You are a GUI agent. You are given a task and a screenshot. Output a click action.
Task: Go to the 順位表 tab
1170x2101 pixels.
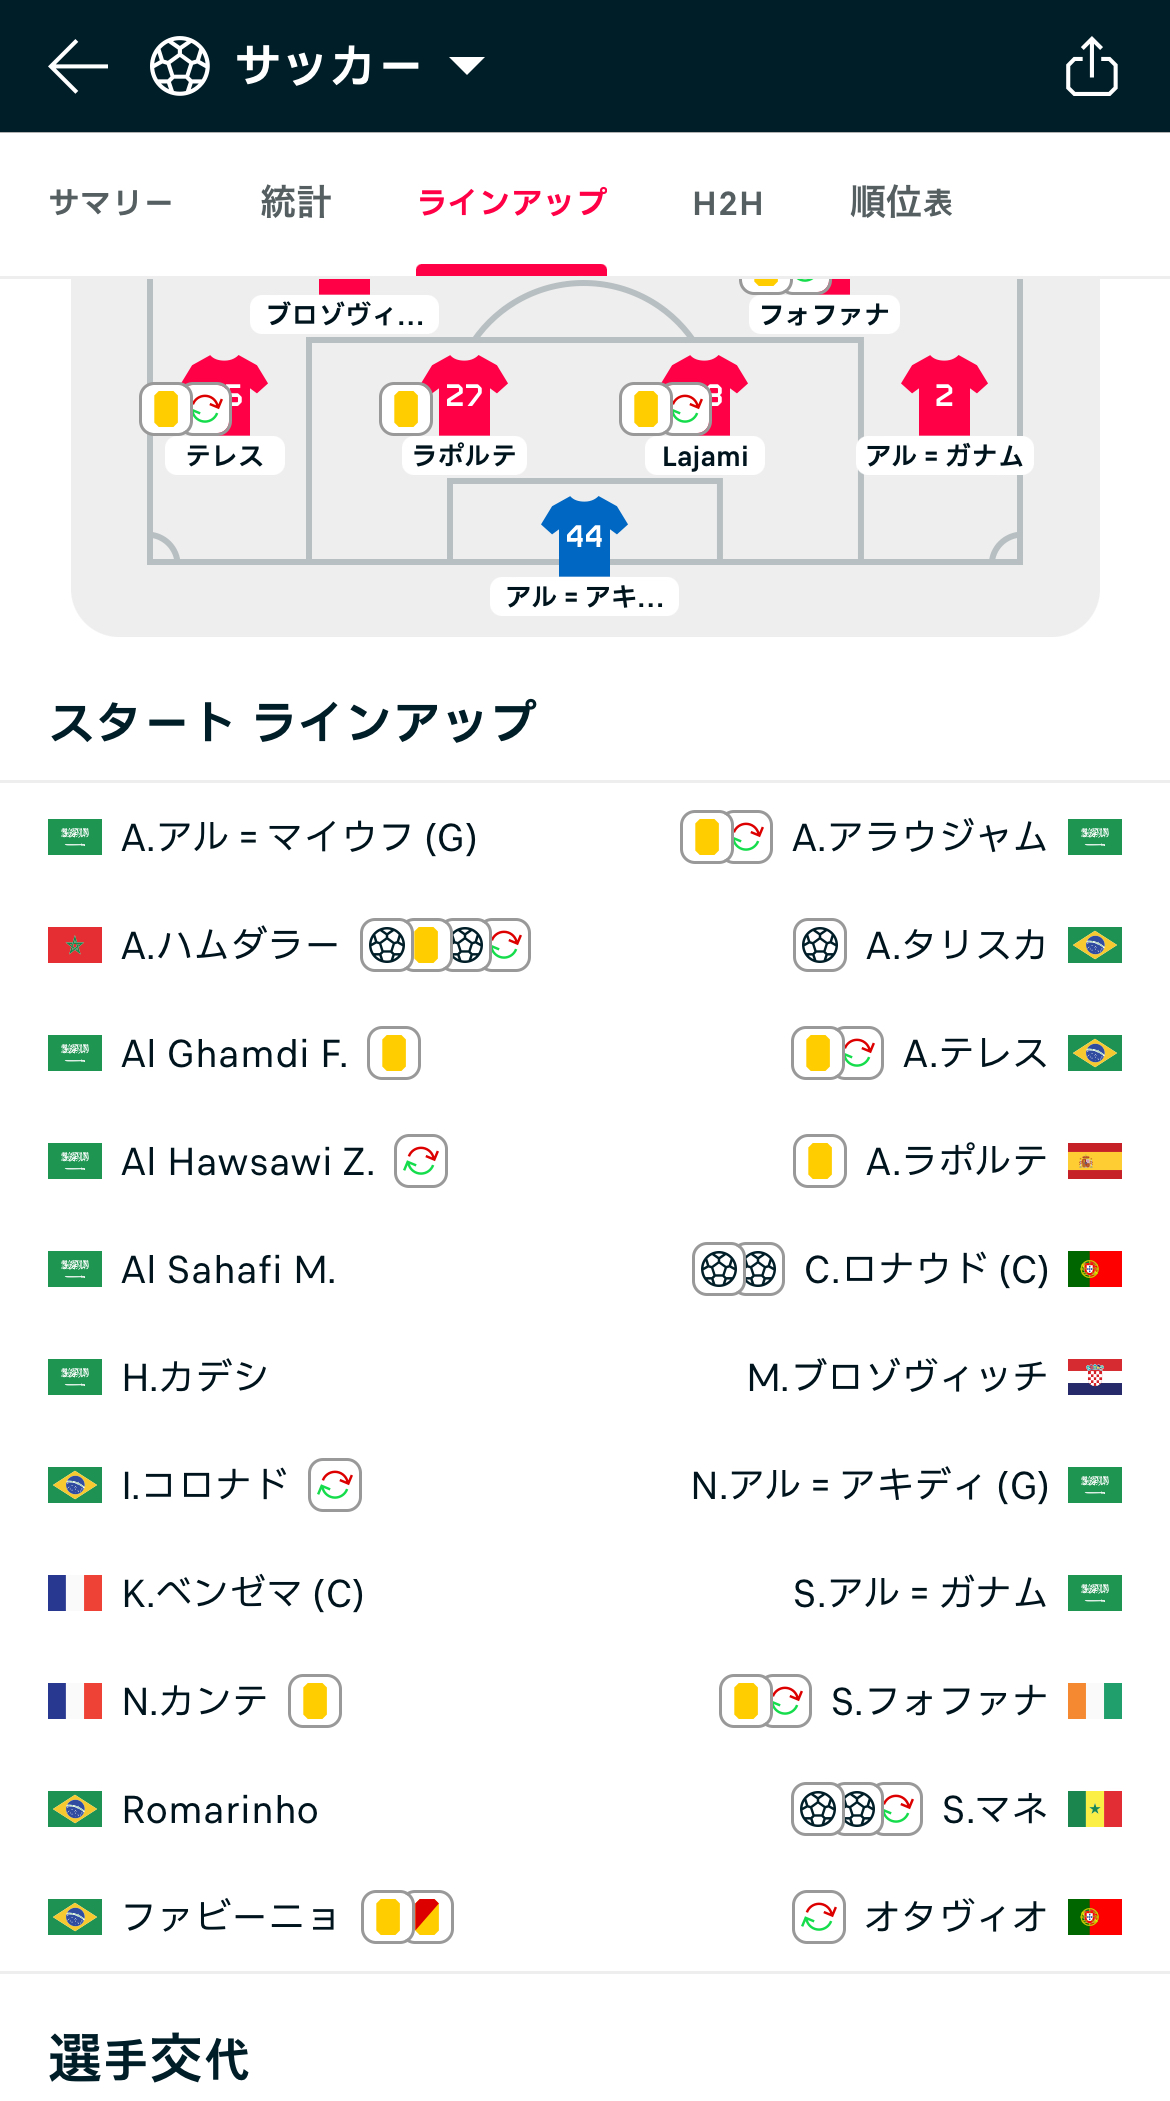coord(901,203)
